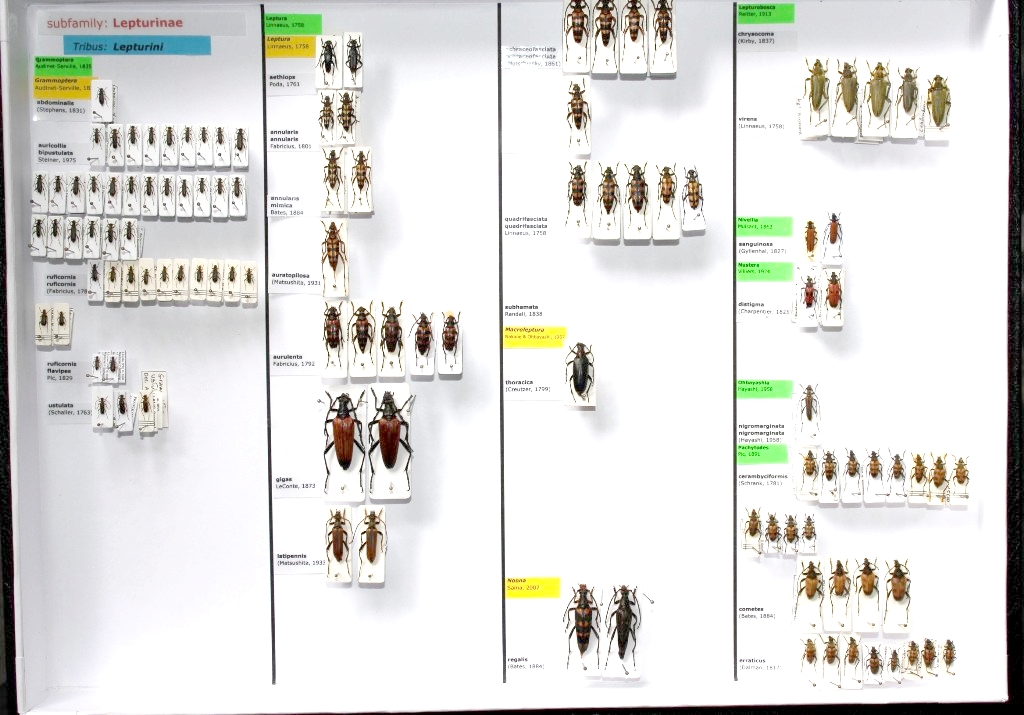Image resolution: width=1024 pixels, height=715 pixels.
Task: Click the 'subfamily: Lepturinae' header label
Action: 115,23
